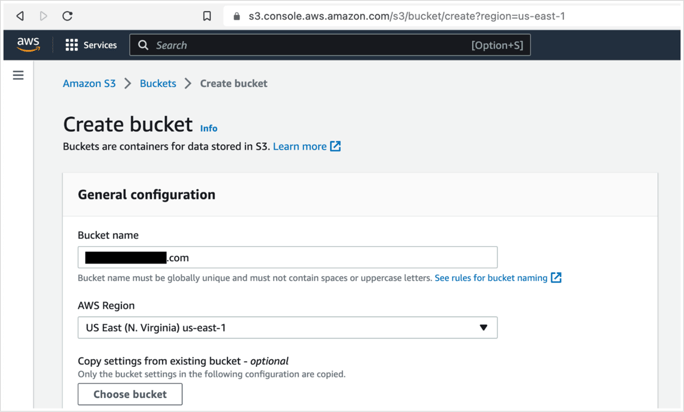This screenshot has width=684, height=412.
Task: Open the Services grid menu
Action: [72, 45]
